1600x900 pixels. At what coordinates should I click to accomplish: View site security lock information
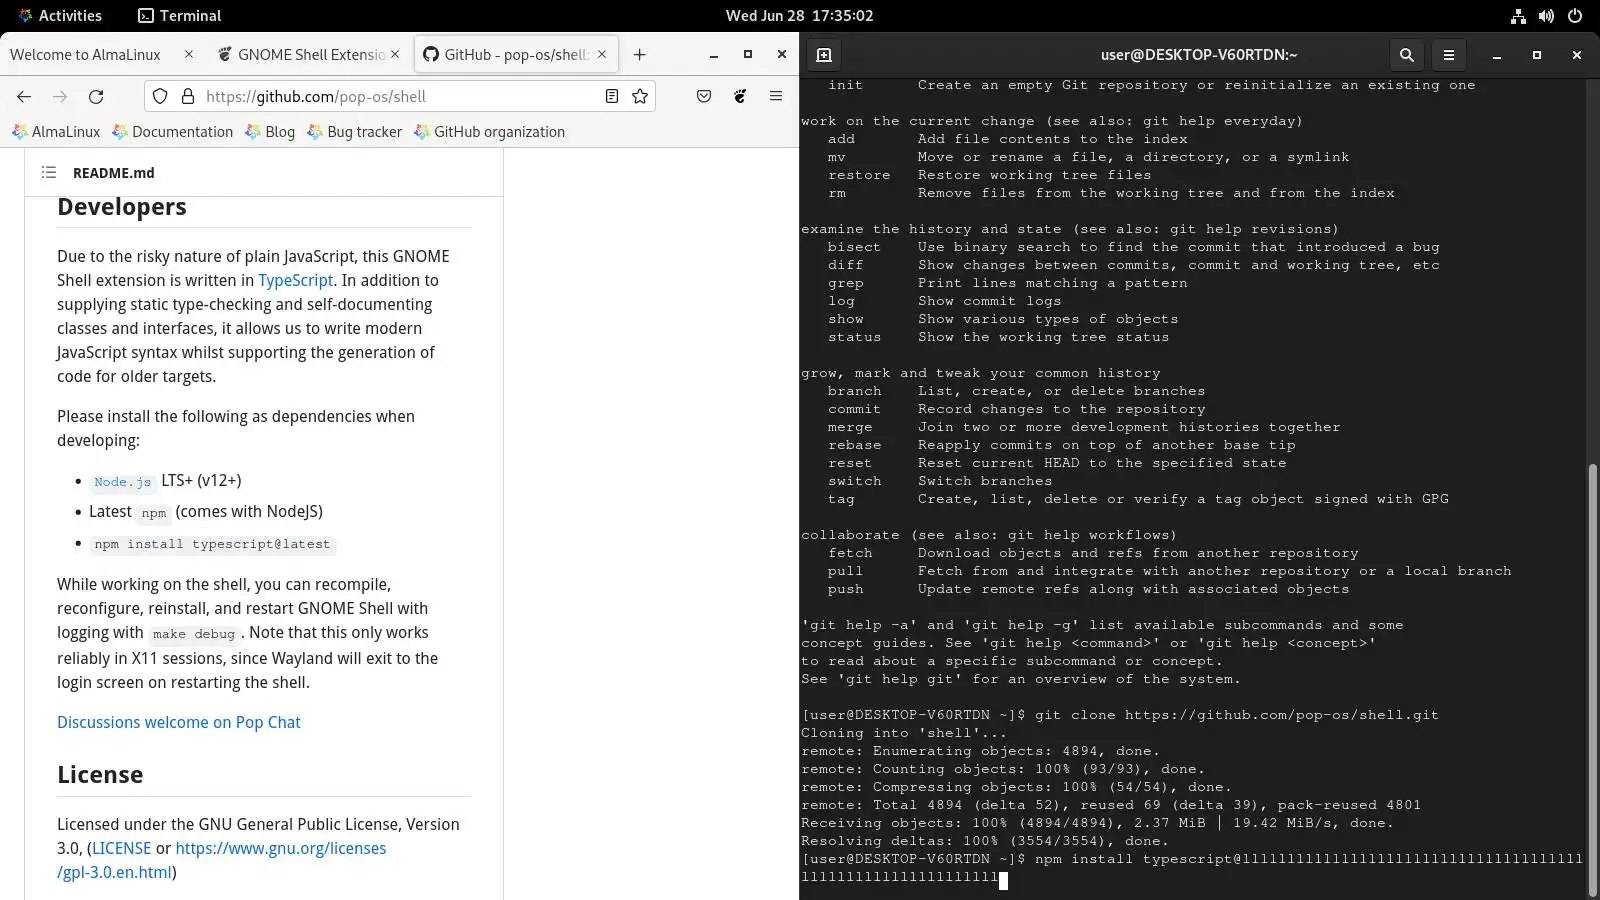(187, 96)
